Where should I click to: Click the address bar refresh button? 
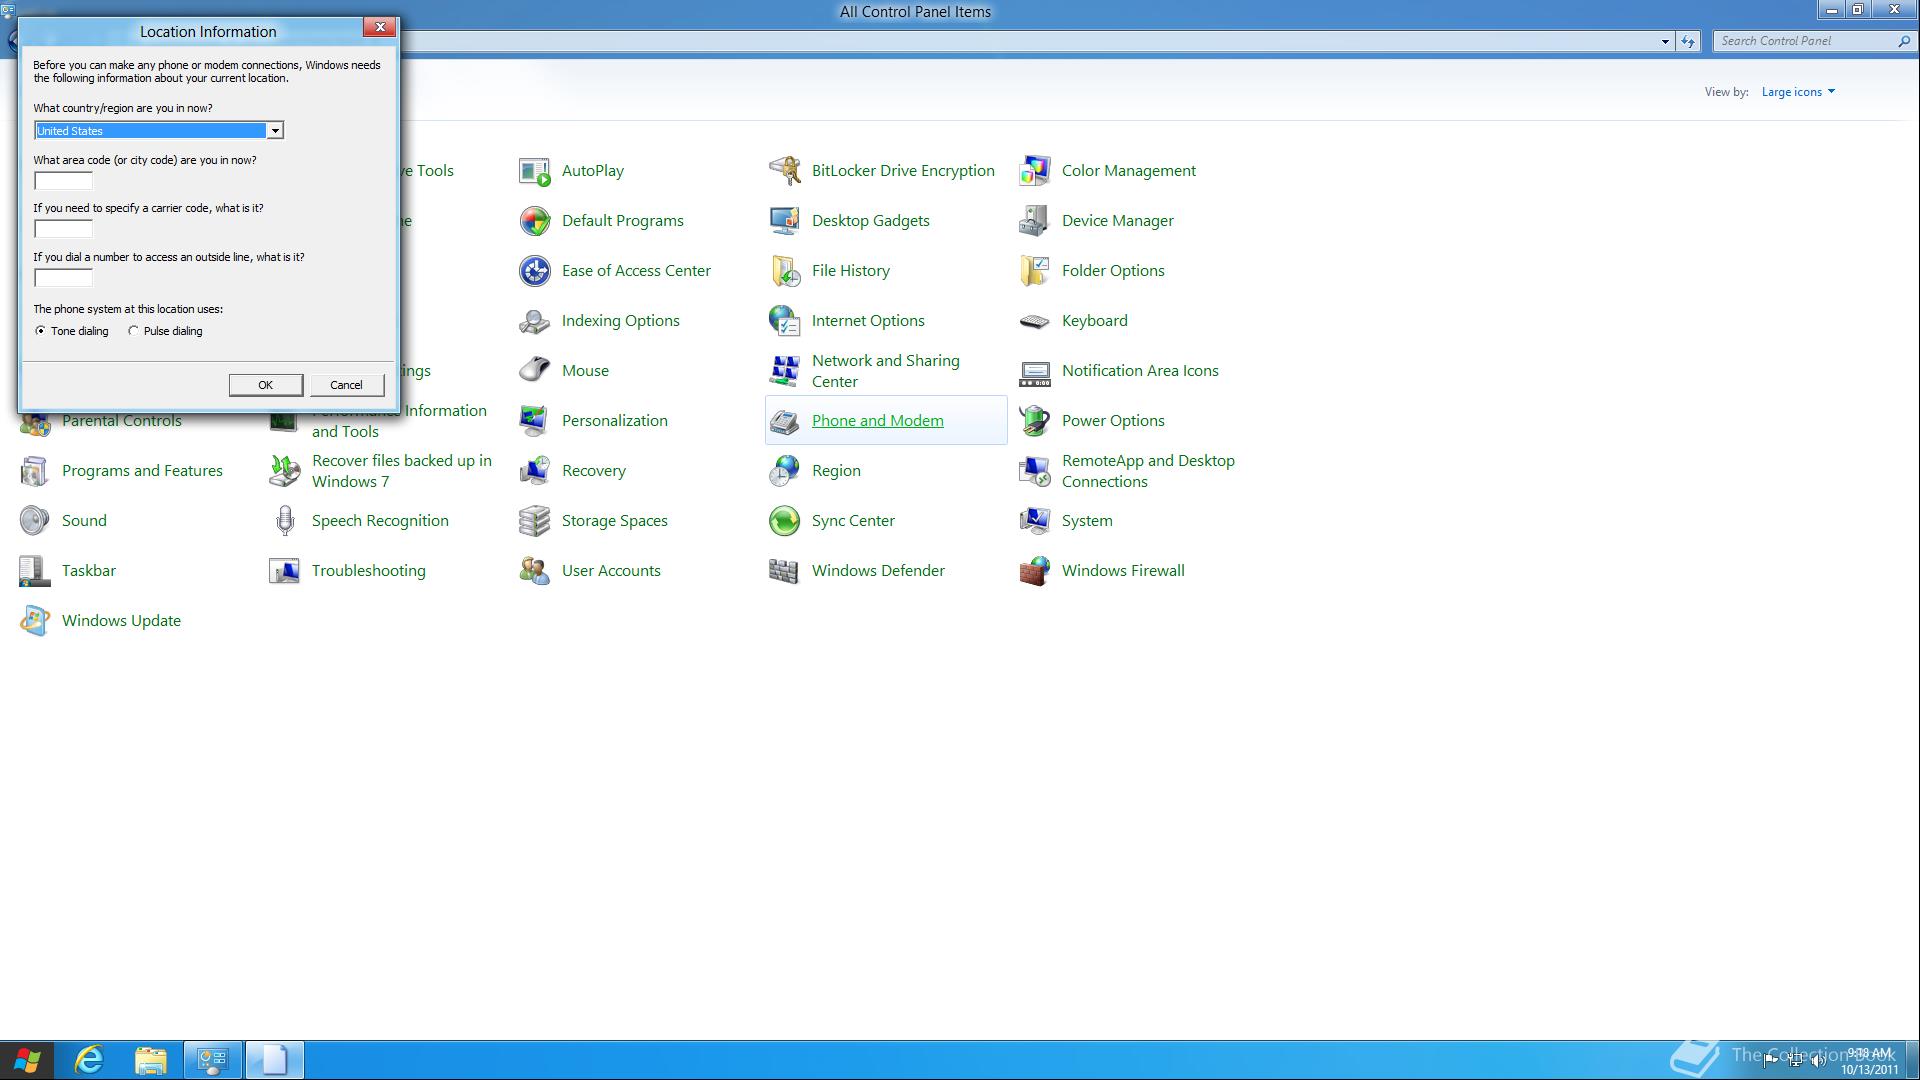point(1688,41)
